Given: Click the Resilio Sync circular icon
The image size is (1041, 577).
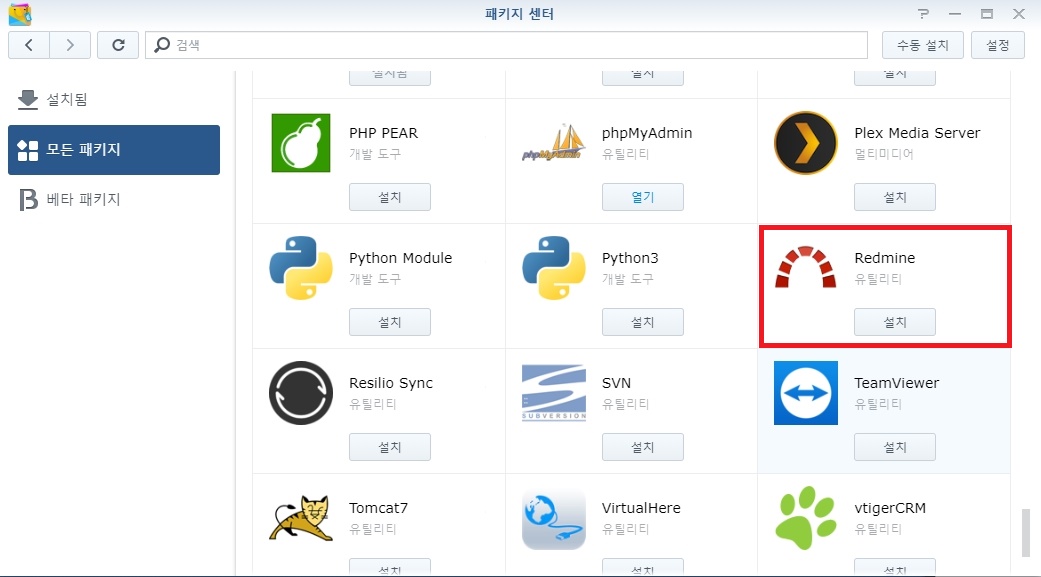Looking at the screenshot, I should click(301, 393).
